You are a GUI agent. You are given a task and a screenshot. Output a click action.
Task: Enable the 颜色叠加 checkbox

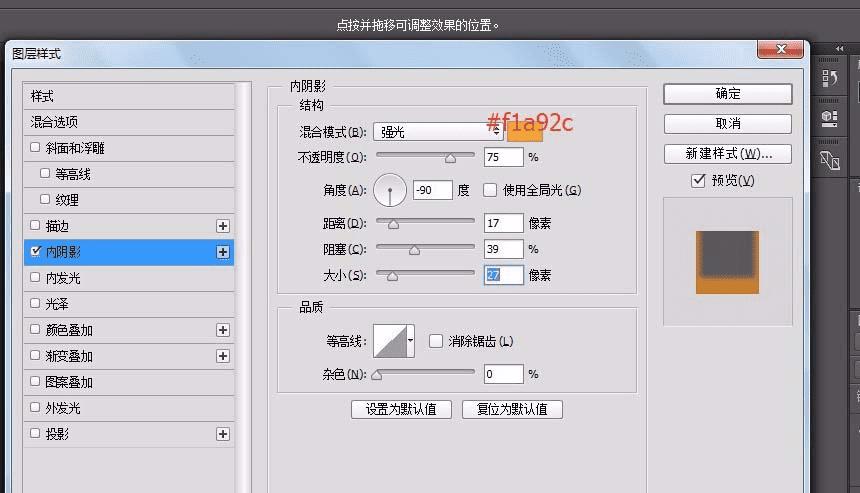point(35,329)
